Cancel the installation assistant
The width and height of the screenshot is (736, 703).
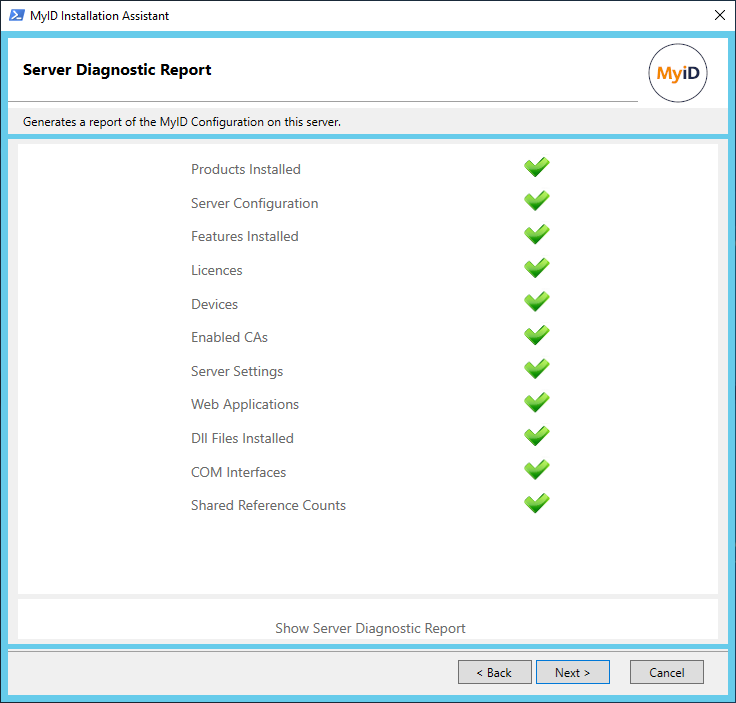(666, 672)
